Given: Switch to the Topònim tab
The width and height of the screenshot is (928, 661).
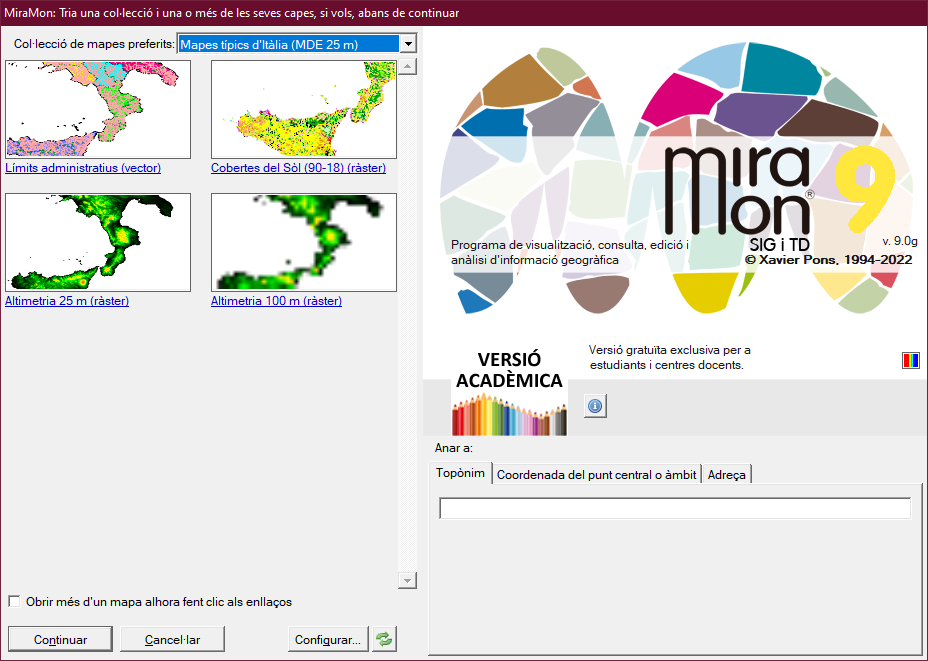Looking at the screenshot, I should (460, 473).
